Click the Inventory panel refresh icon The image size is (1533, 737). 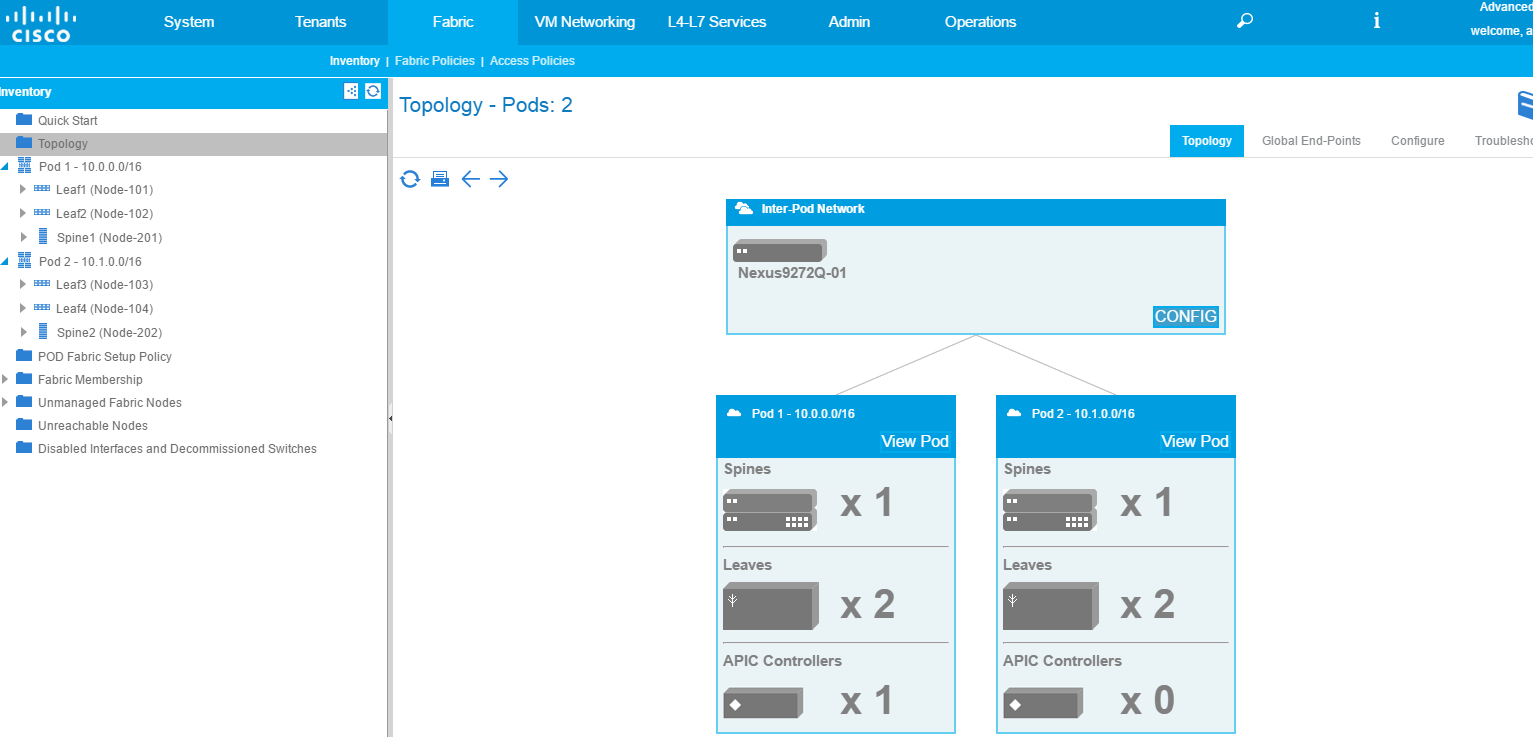coord(373,91)
